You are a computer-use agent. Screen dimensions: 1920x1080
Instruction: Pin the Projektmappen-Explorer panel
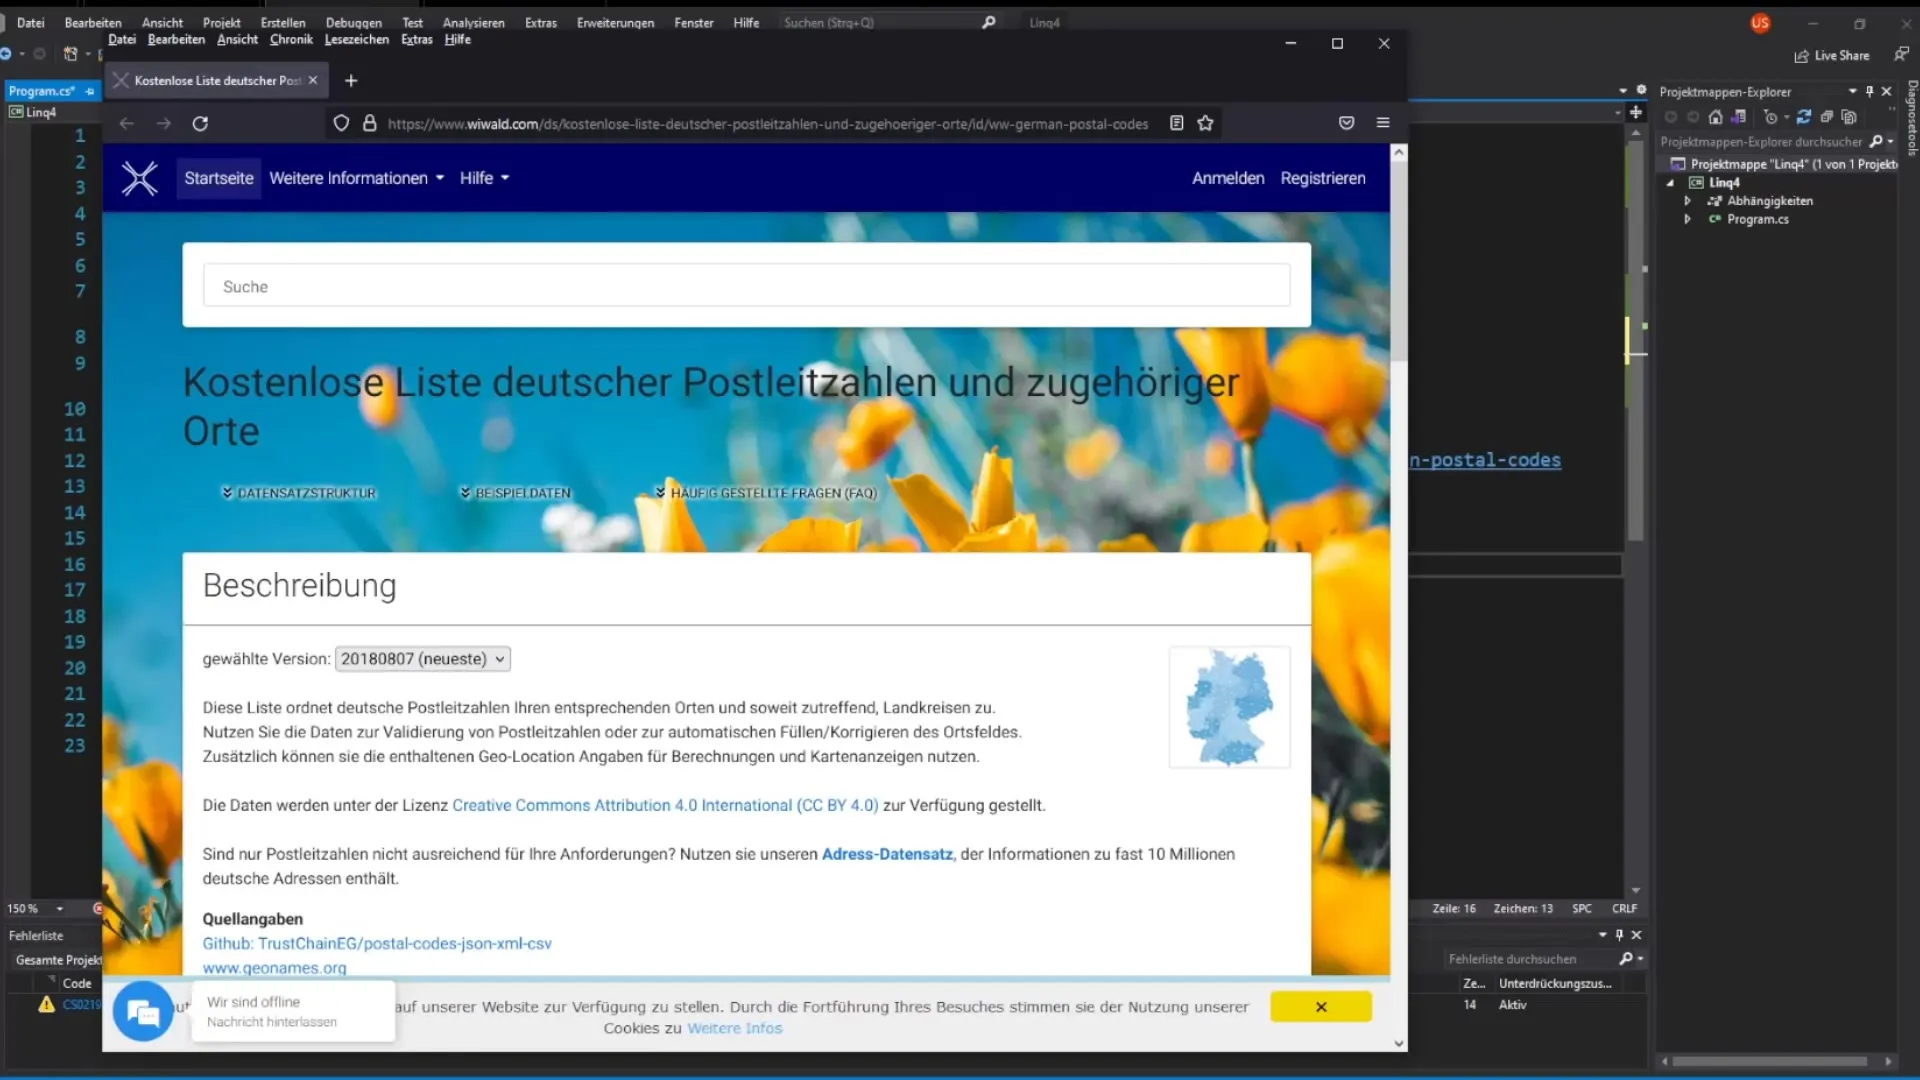(x=1869, y=91)
